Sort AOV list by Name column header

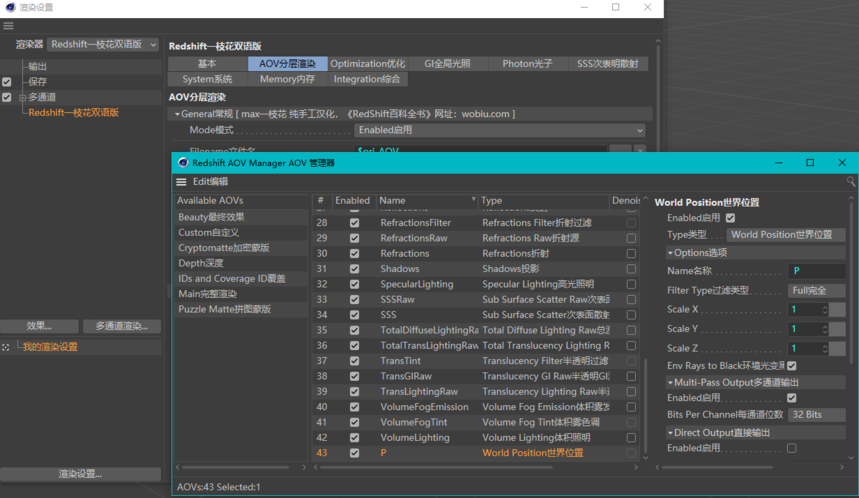tap(427, 201)
